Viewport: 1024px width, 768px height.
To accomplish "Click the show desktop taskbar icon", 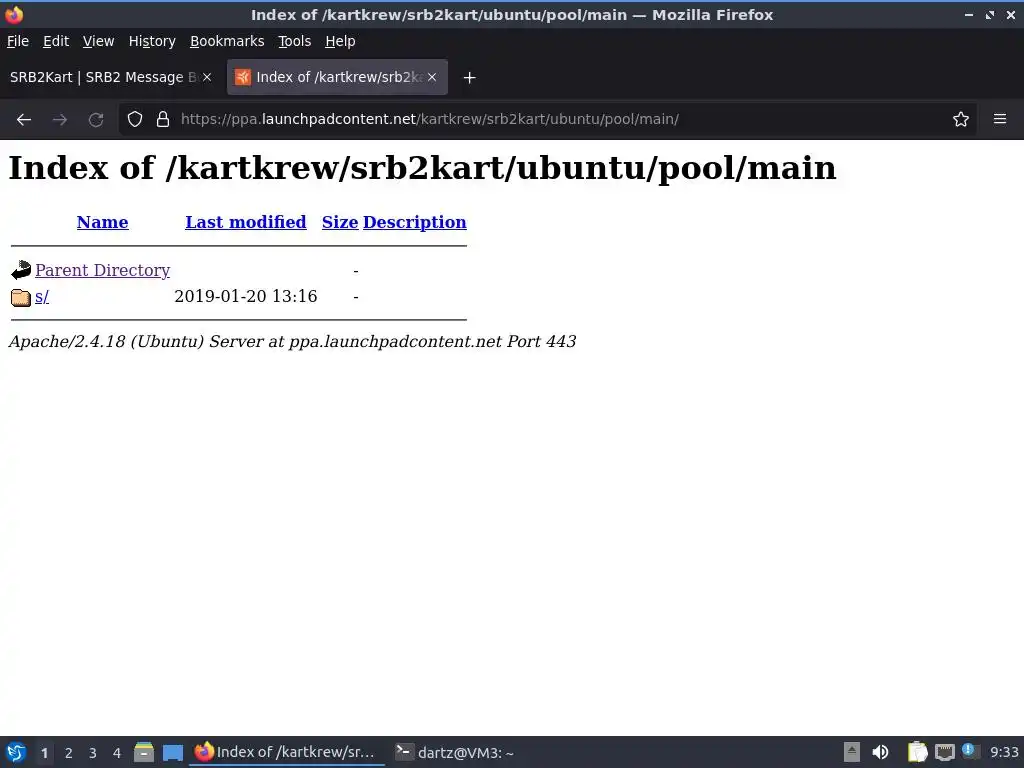I will [x=172, y=752].
